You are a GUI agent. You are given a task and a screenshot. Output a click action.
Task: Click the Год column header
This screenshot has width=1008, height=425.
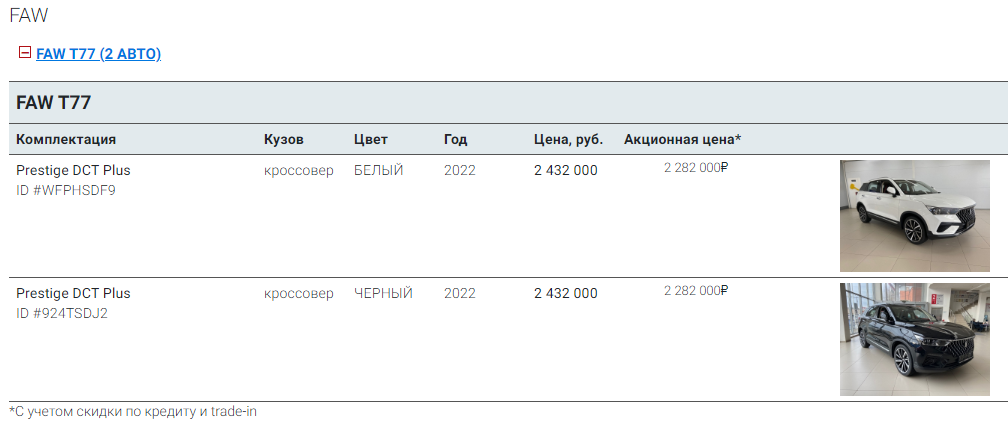click(x=456, y=140)
